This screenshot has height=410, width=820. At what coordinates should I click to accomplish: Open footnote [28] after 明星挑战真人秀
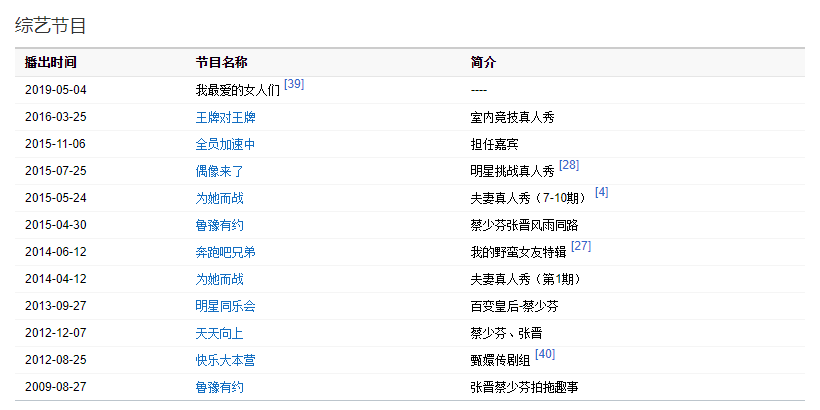(569, 165)
